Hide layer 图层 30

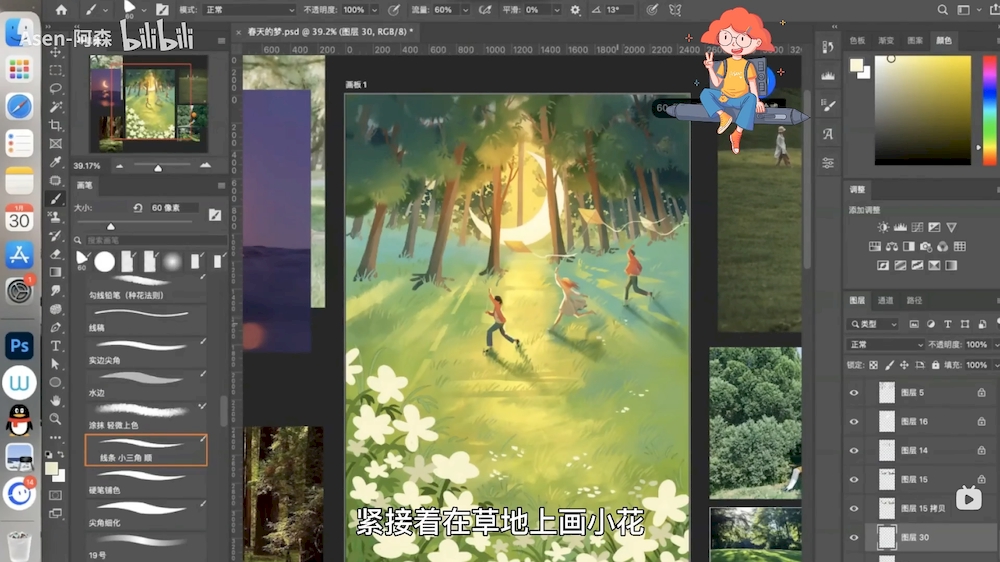[x=854, y=538]
